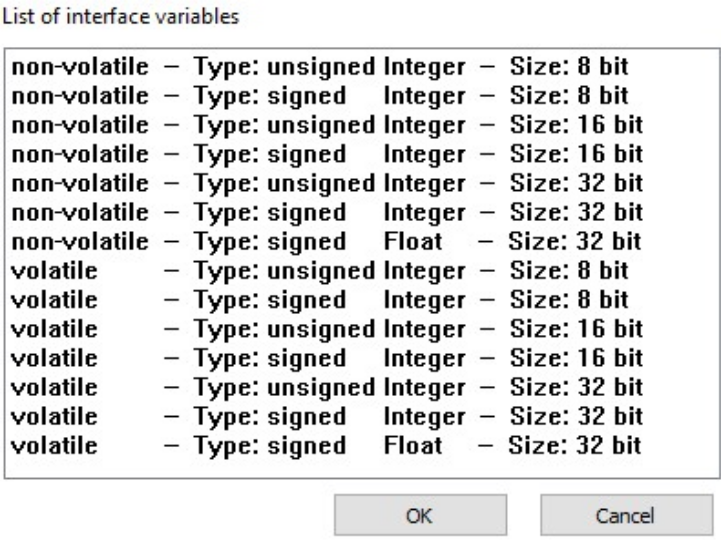Choose volatile signed Integer 16 bit variable

(326, 358)
